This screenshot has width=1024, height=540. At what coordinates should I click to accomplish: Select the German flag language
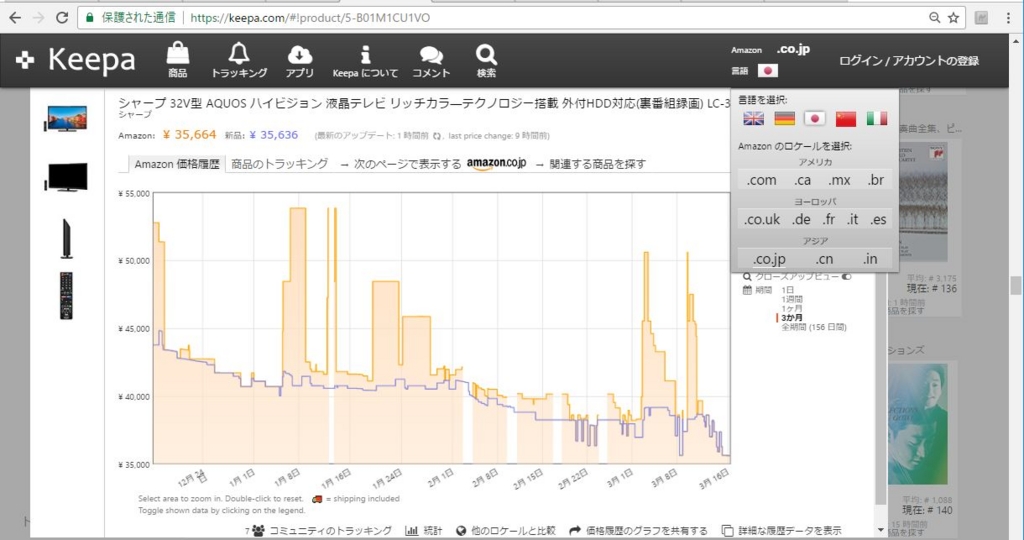pyautogui.click(x=784, y=118)
